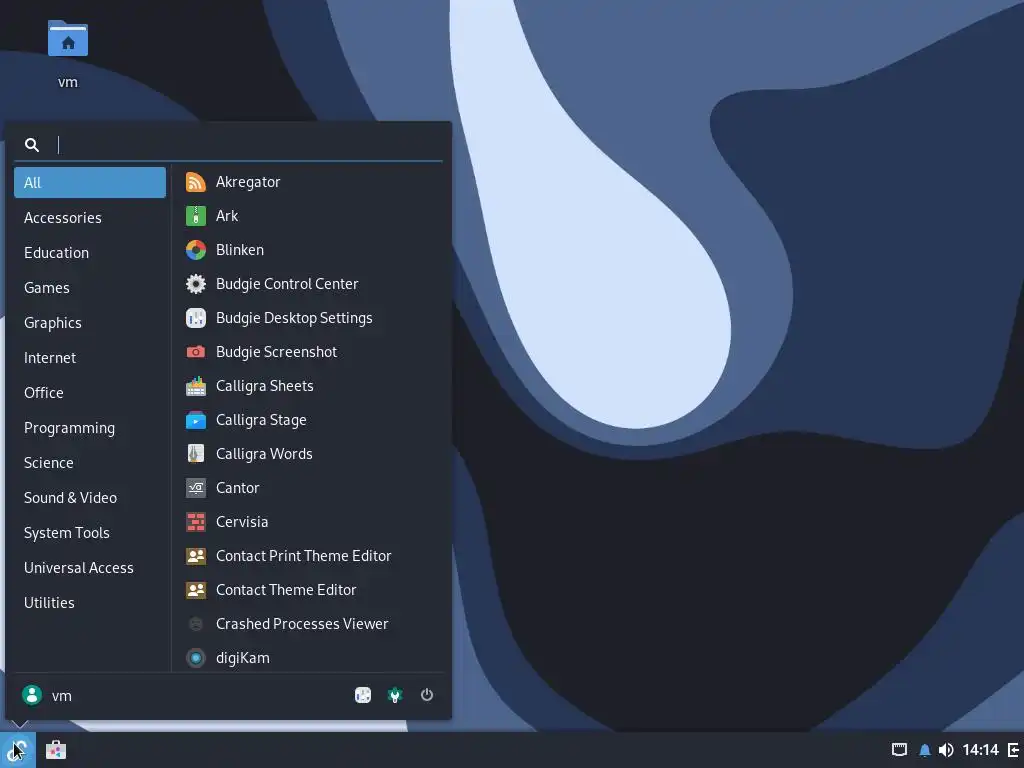Click the "digiKam" text

click(x=243, y=658)
